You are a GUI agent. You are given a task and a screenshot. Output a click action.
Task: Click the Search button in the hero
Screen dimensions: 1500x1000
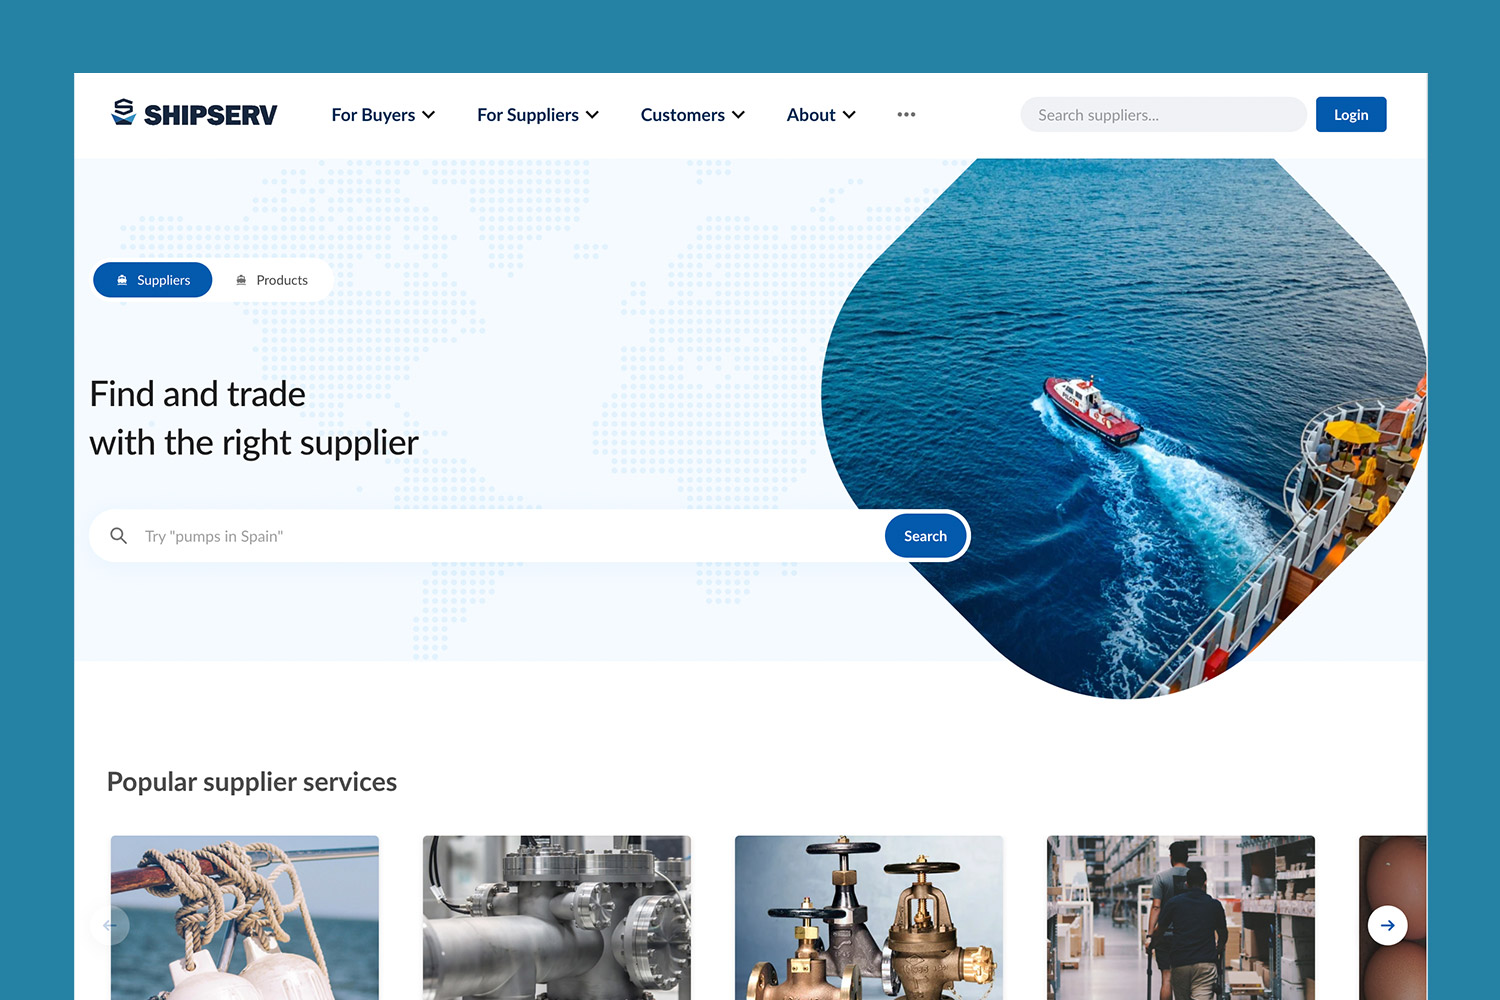point(924,535)
